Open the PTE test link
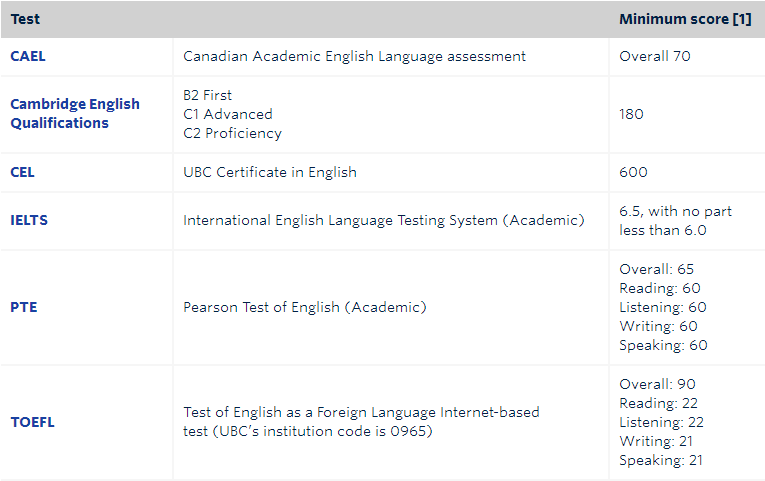The image size is (765, 481). pyautogui.click(x=24, y=307)
